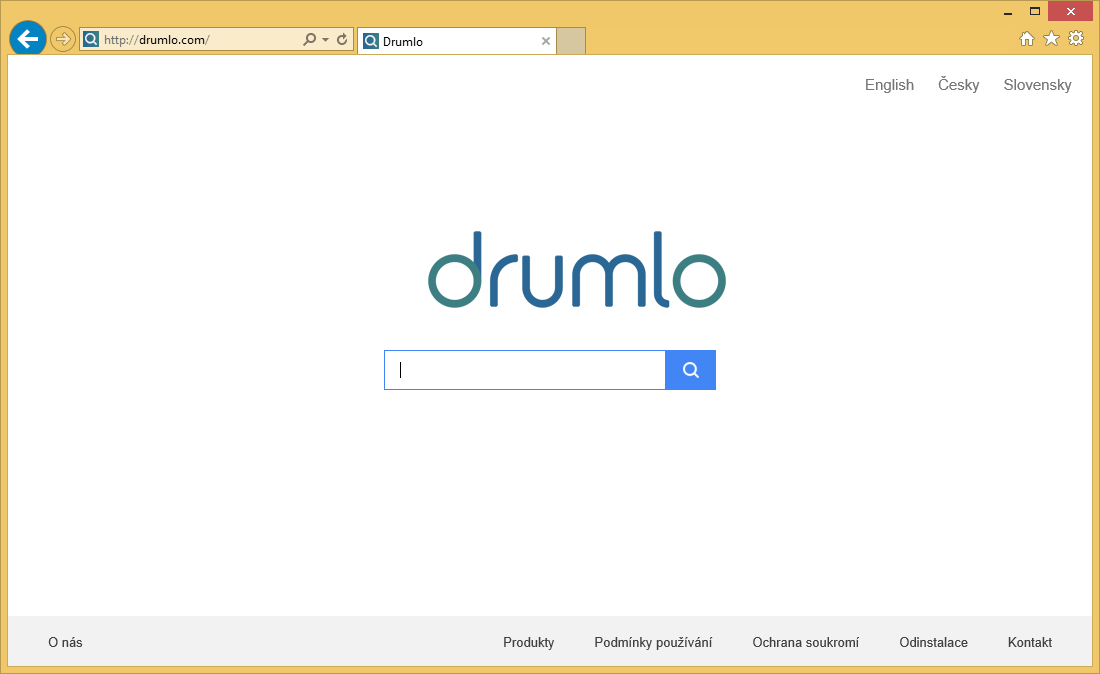
Task: Open the Odinstalace footer link
Action: point(933,642)
